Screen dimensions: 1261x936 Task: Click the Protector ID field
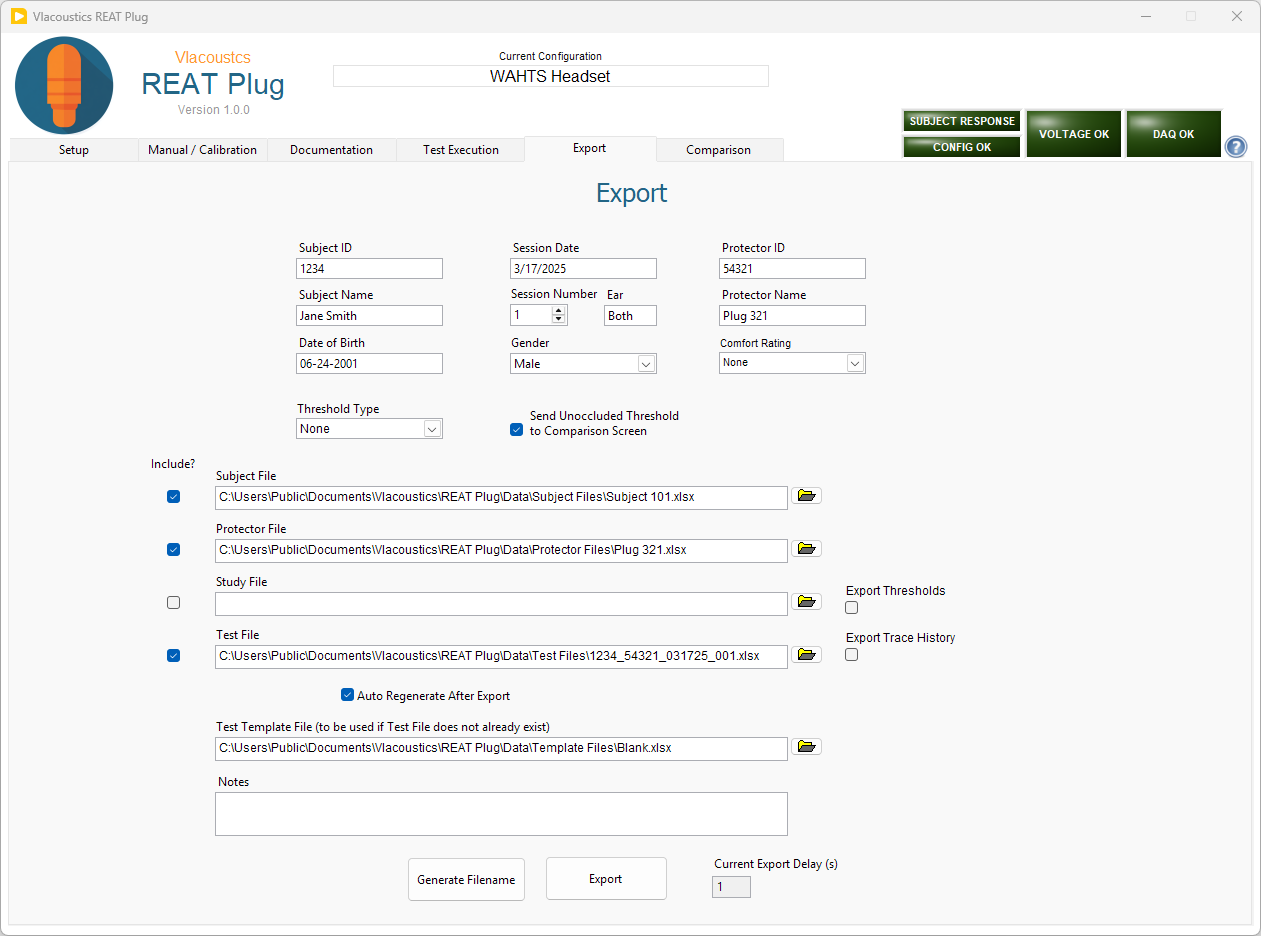point(792,268)
